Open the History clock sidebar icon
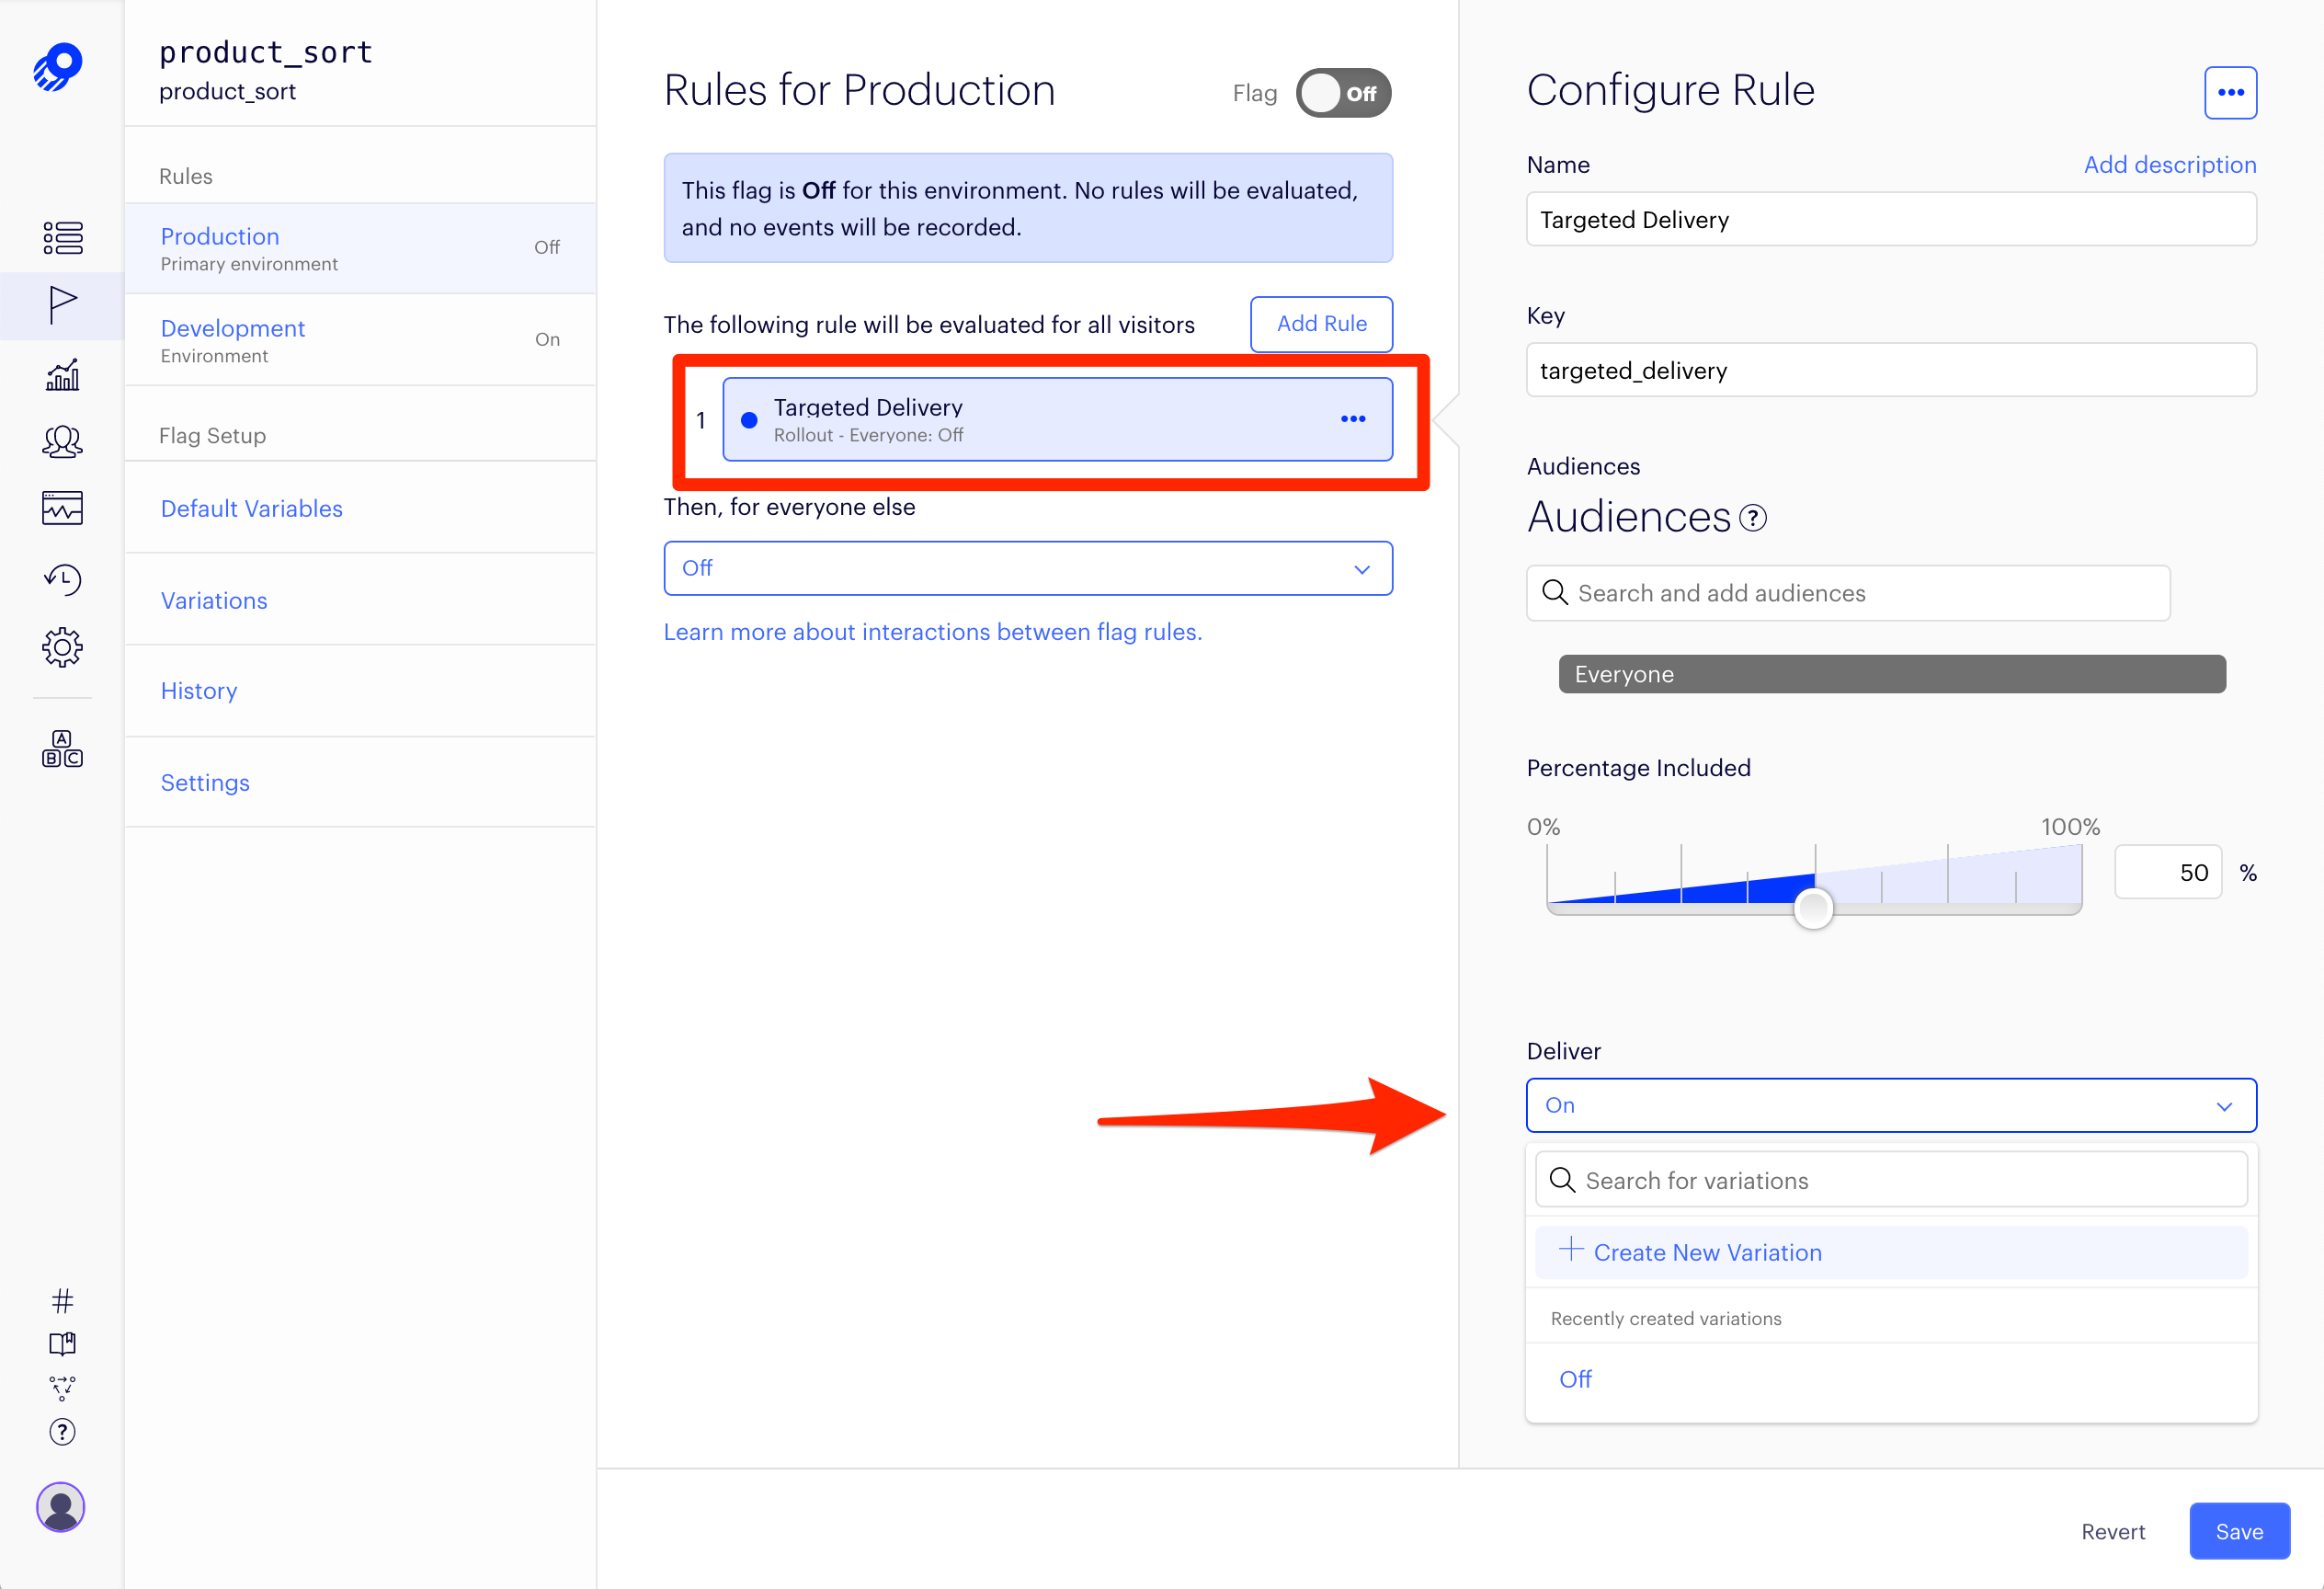This screenshot has height=1589, width=2324. pos(62,579)
